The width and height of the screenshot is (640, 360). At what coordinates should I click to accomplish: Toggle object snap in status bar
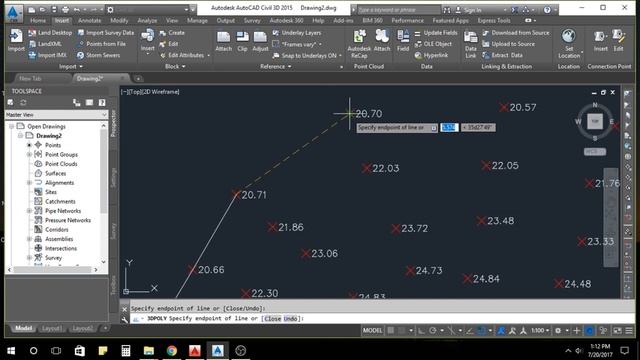click(481, 331)
